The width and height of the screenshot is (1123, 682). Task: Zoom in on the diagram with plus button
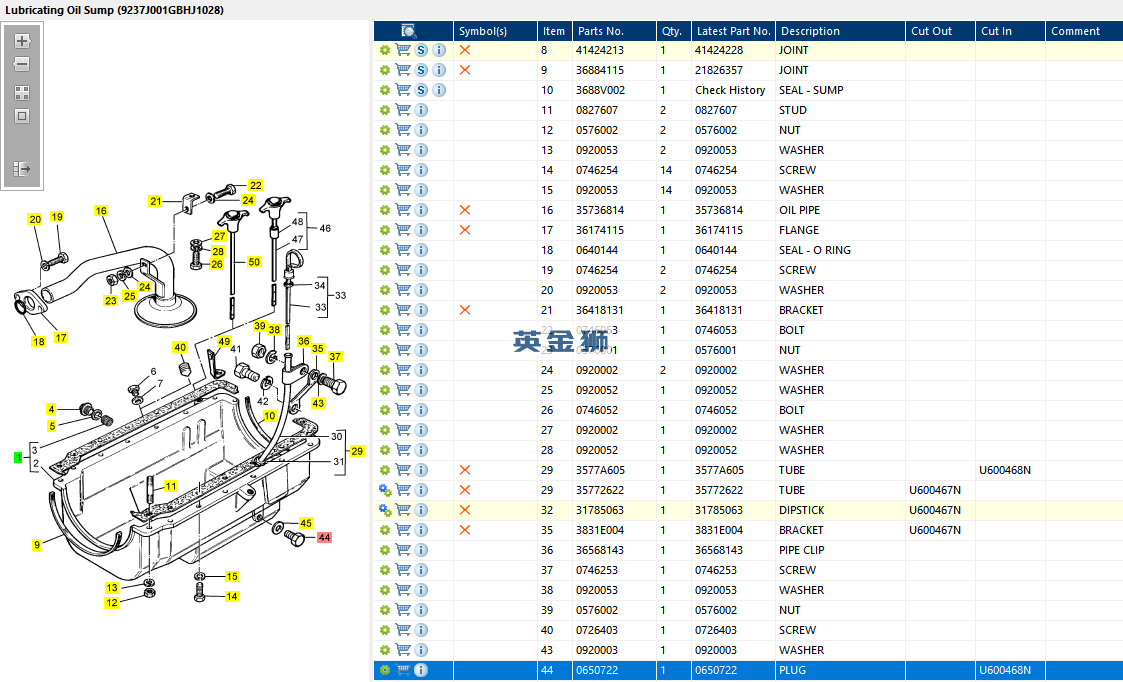[x=22, y=41]
